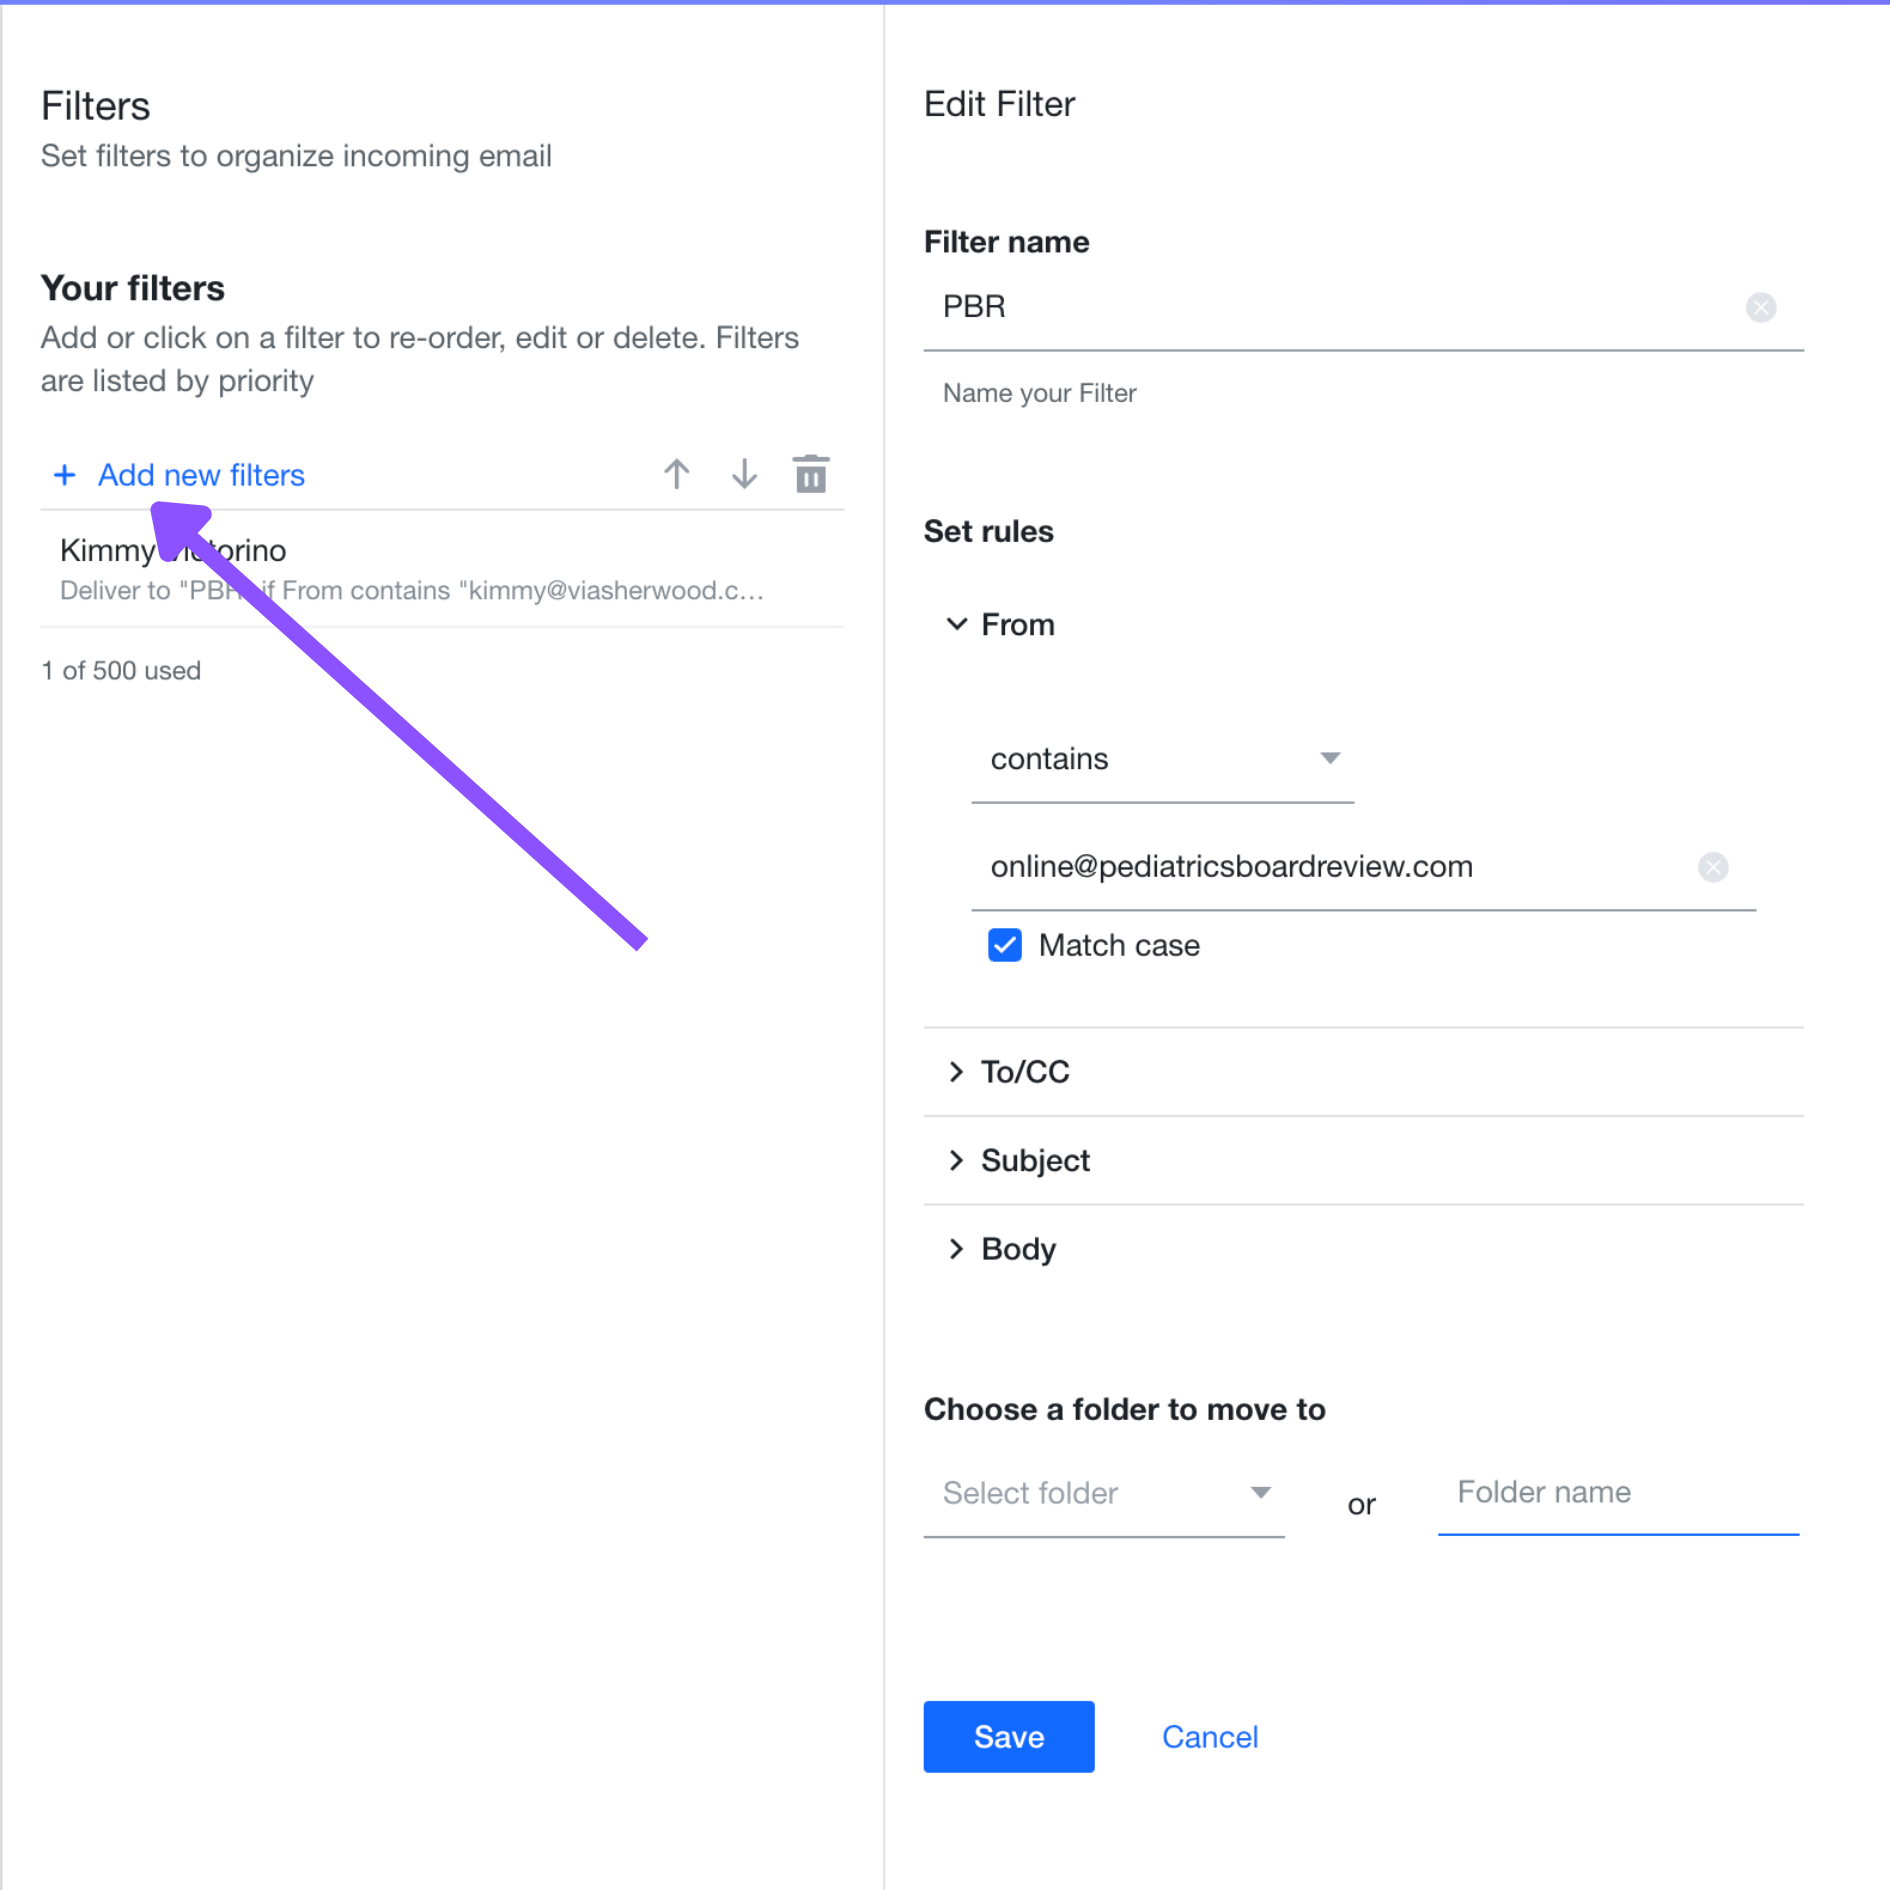Screen dimensions: 1890x1890
Task: Select the Kimmy filter in the list
Action: coord(442,569)
